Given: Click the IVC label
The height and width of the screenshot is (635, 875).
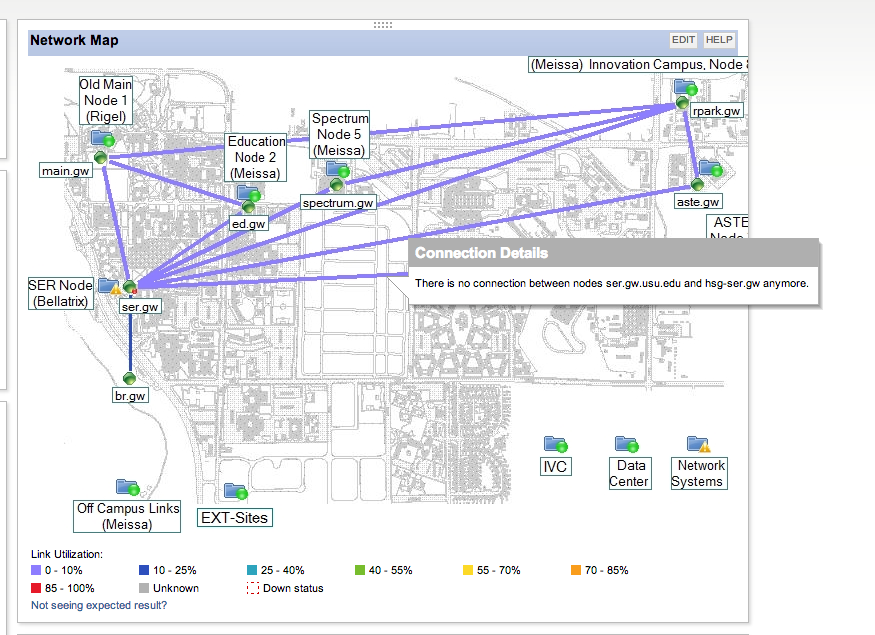Looking at the screenshot, I should (555, 466).
